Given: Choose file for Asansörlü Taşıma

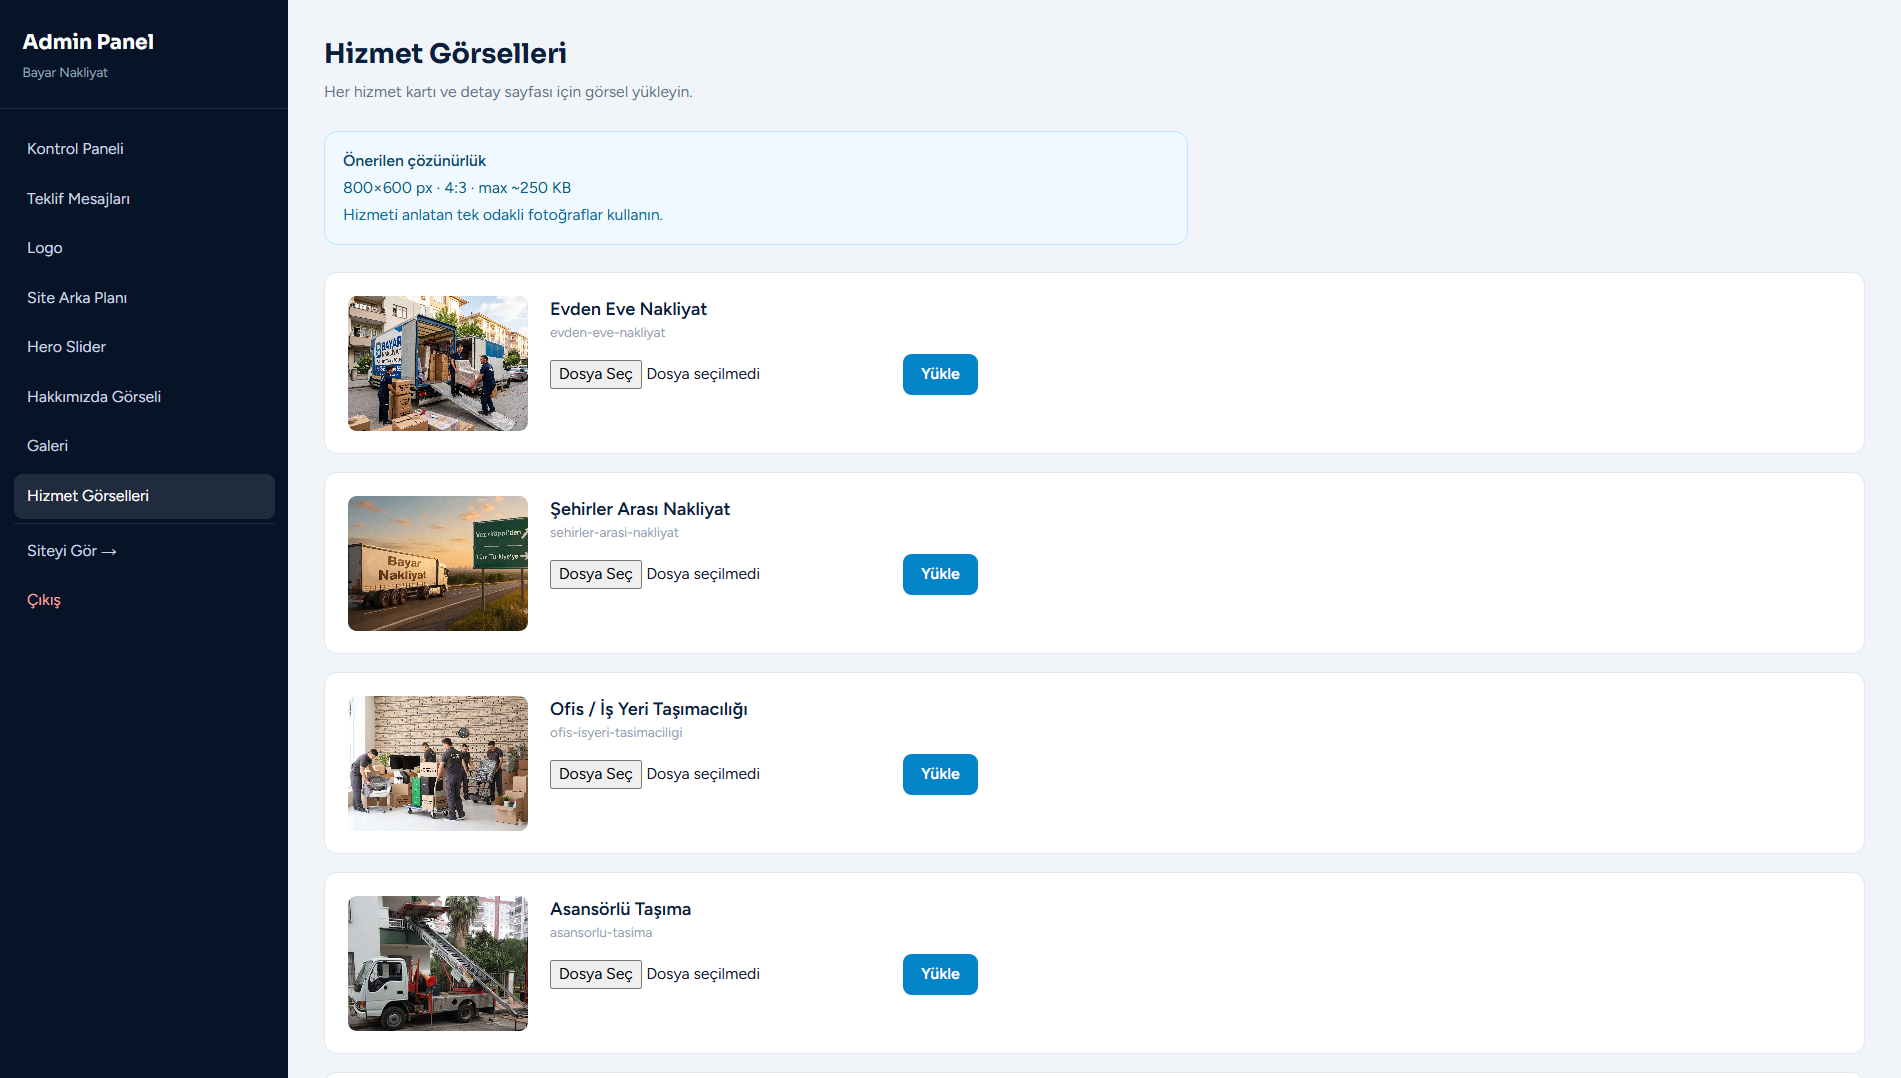Looking at the screenshot, I should [x=596, y=974].
